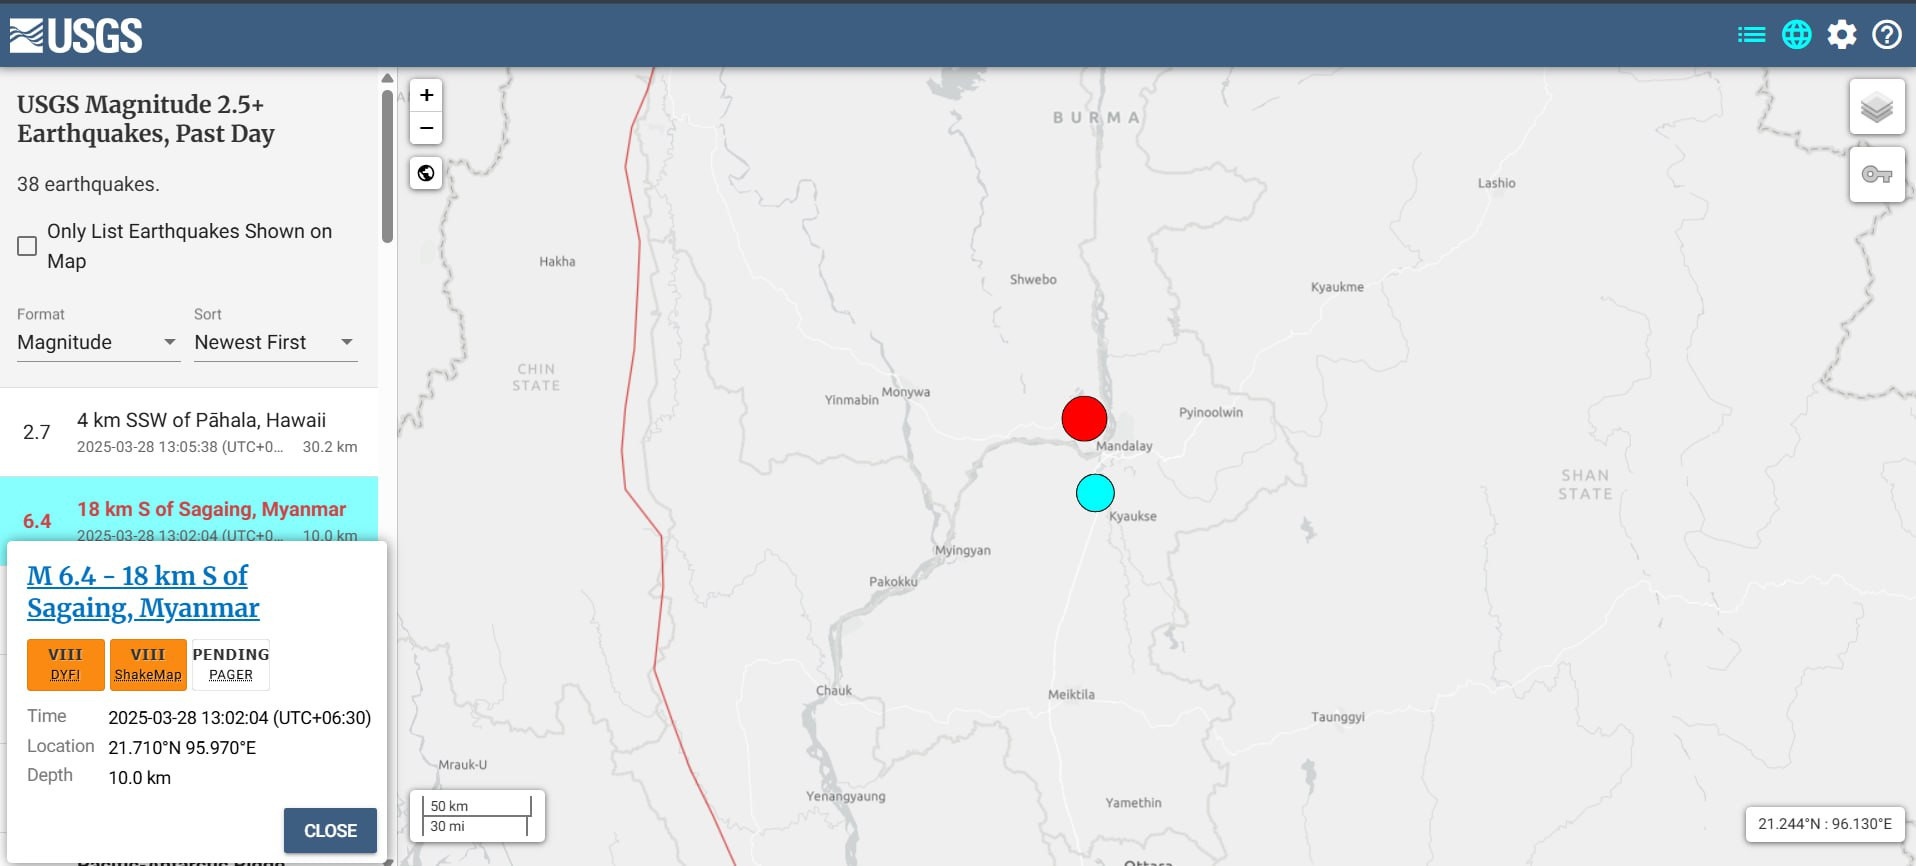The image size is (1916, 866).
Task: Zoom in on the map
Action: 426,95
